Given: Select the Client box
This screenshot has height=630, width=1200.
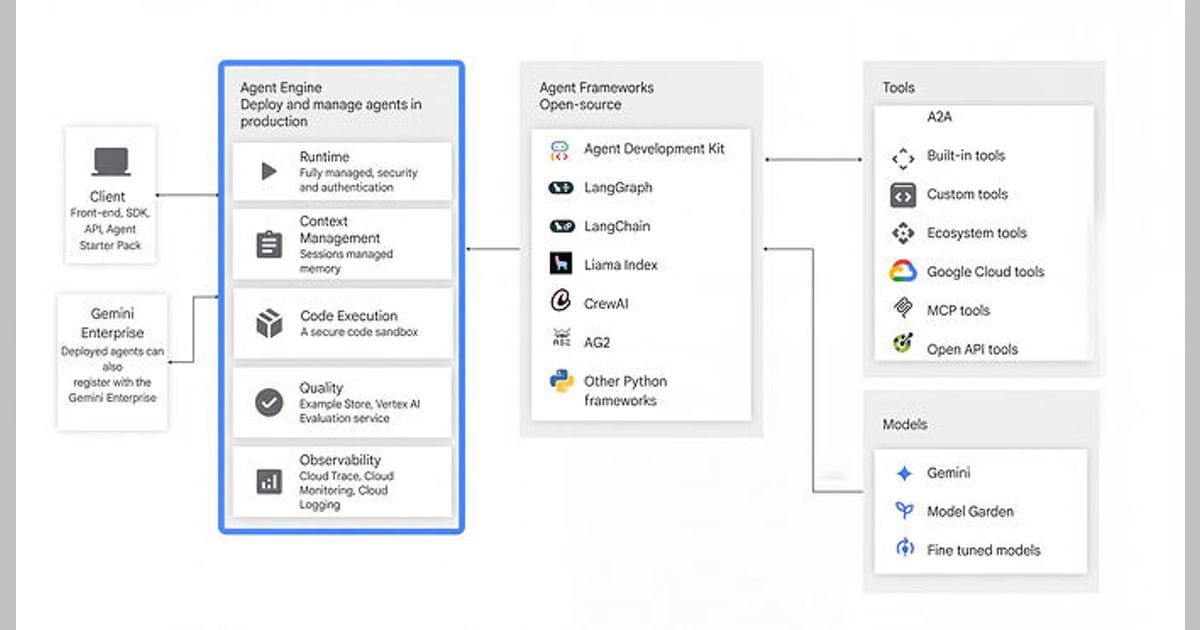Looking at the screenshot, I should pos(110,195).
